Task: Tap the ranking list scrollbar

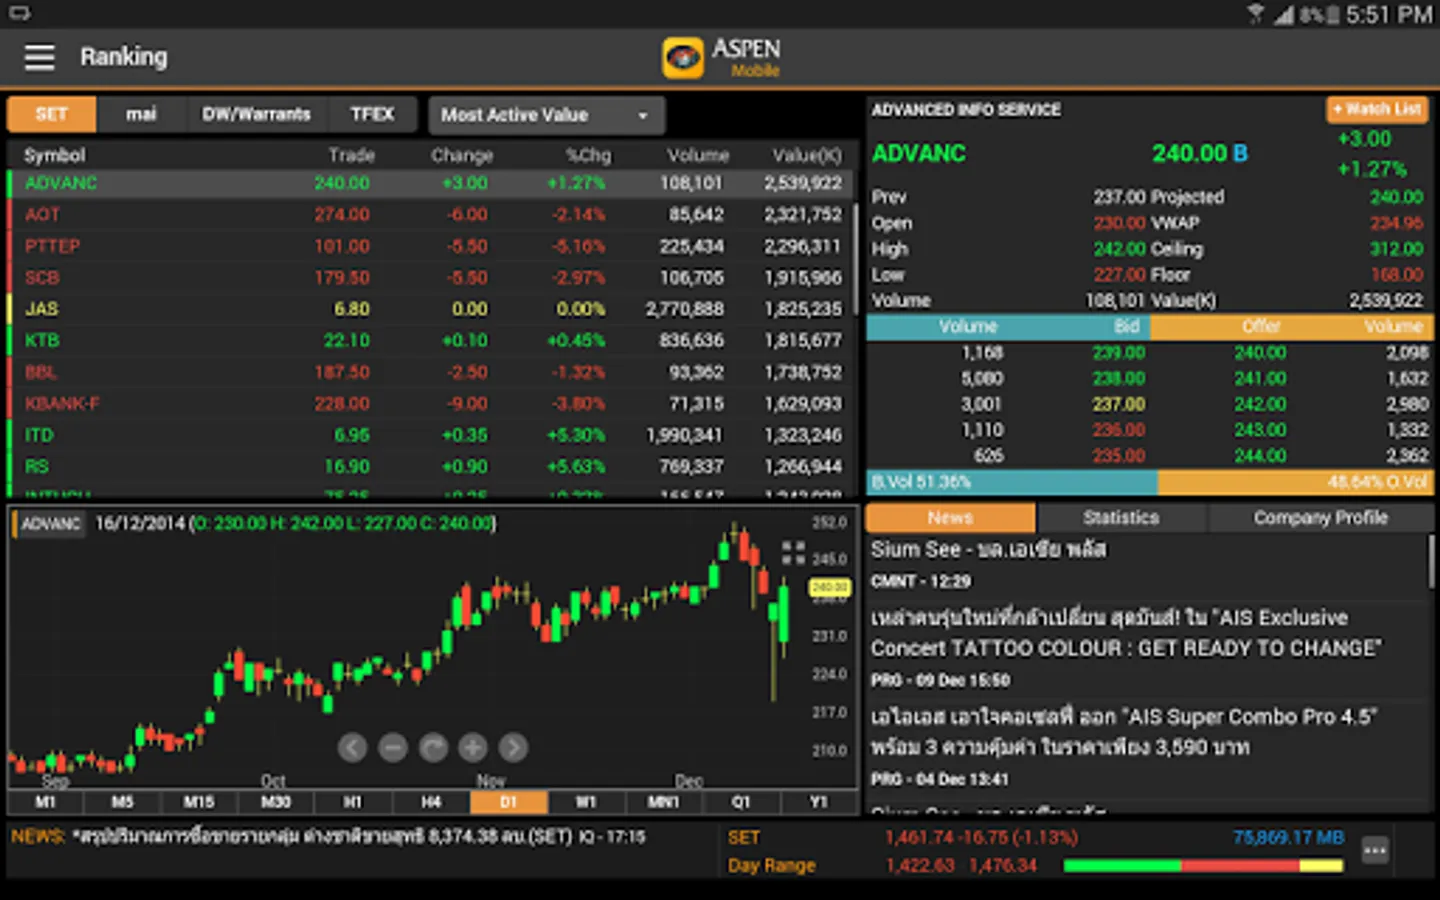Action: coord(856,257)
